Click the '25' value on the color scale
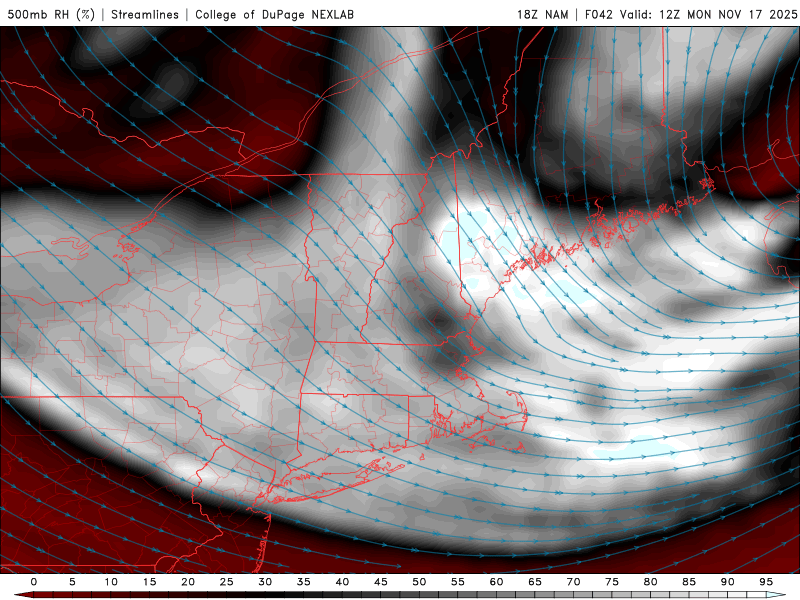 coord(227,582)
